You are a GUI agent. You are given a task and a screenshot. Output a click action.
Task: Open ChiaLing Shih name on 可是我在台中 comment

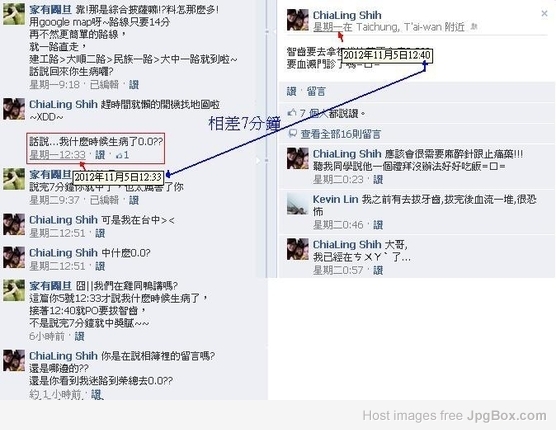pos(63,220)
